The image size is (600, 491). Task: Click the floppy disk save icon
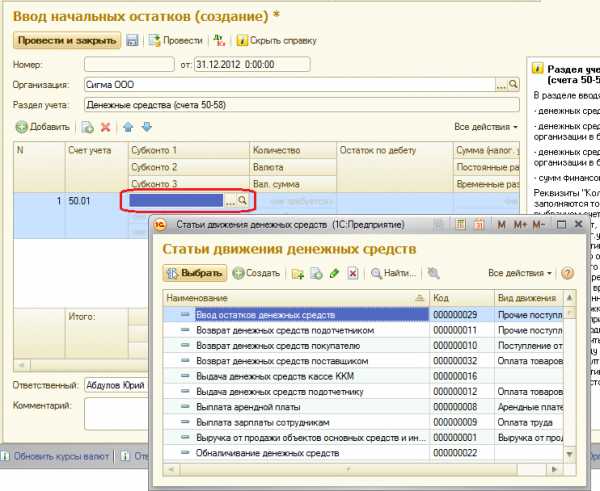(x=132, y=41)
